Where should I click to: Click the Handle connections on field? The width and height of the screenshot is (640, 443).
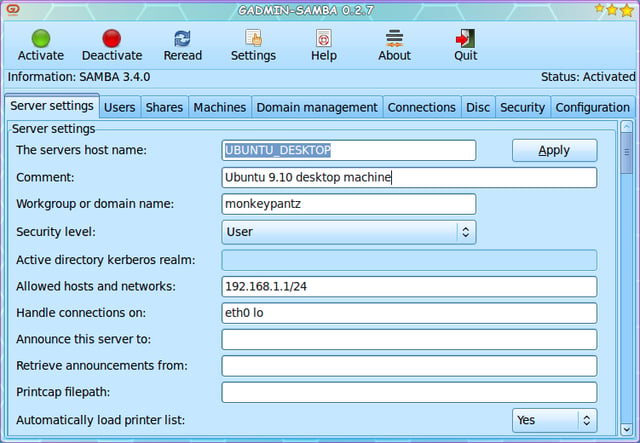point(409,313)
